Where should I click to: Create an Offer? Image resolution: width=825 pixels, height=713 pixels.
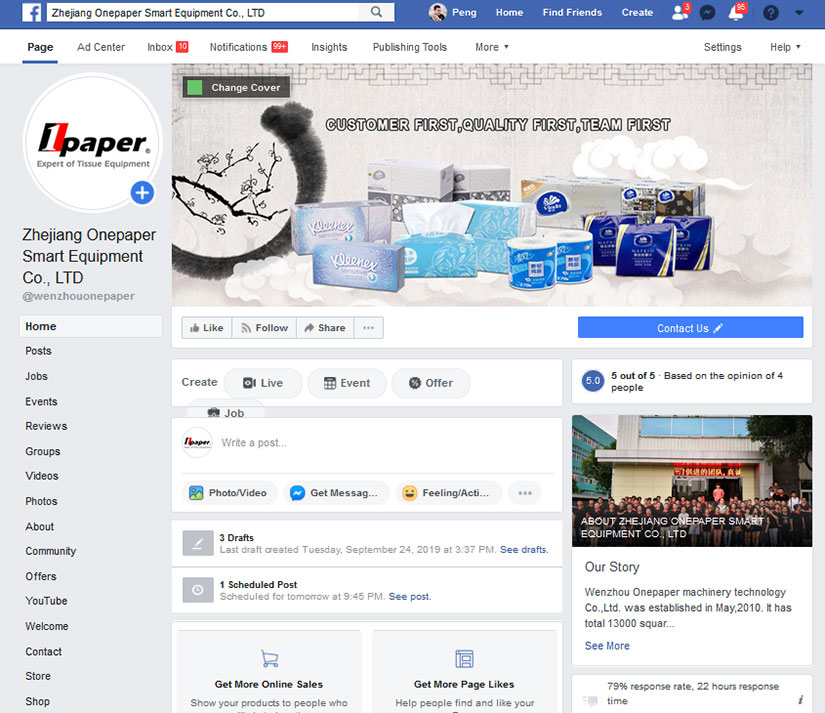click(431, 383)
